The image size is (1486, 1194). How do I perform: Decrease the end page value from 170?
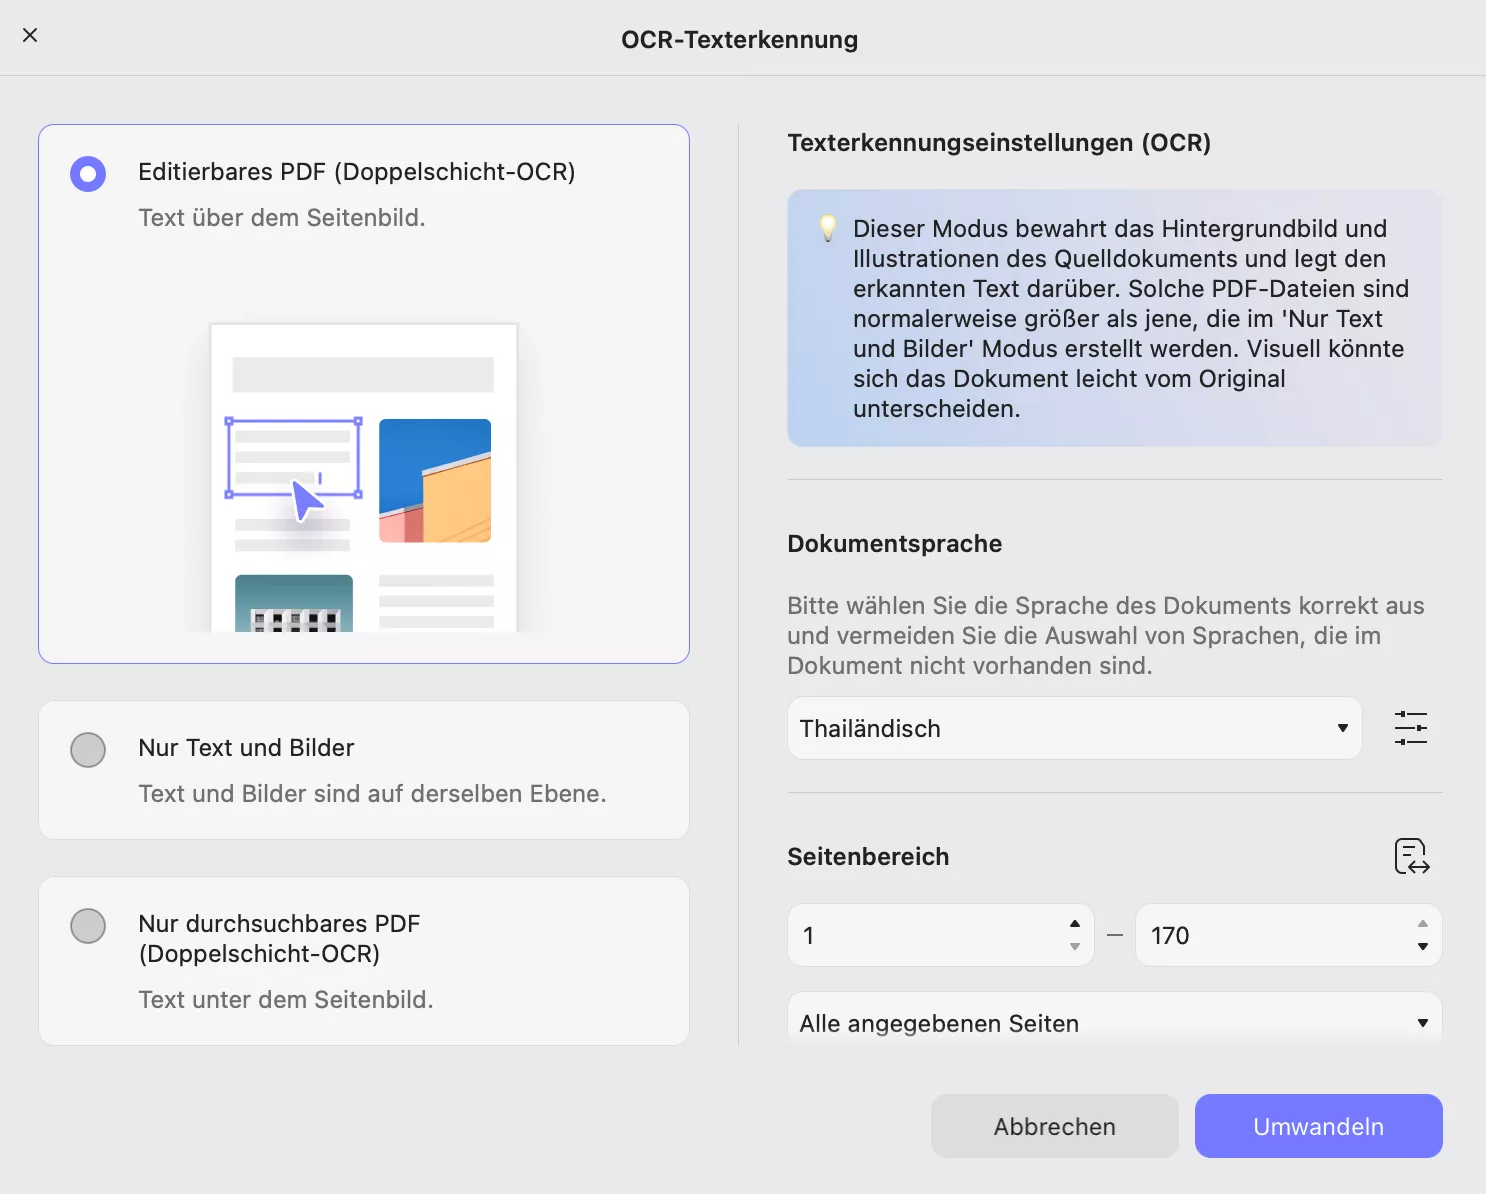coord(1423,947)
